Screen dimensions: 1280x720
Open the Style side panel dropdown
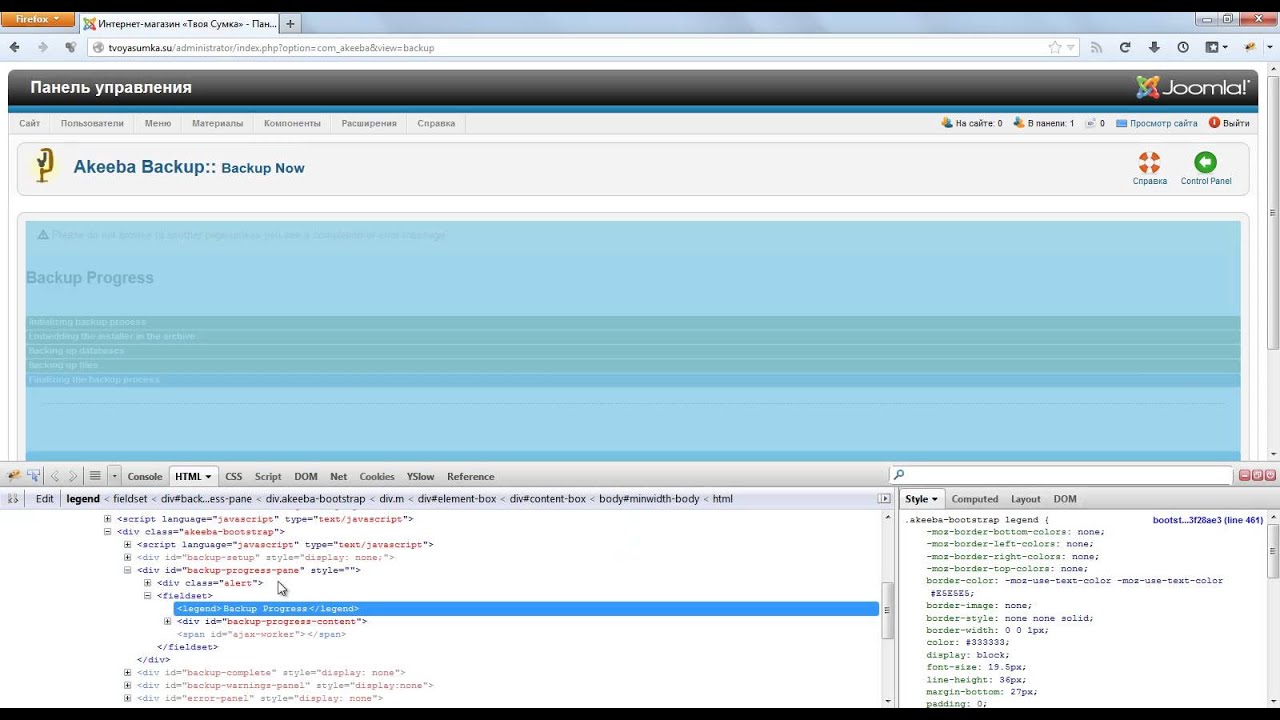click(922, 499)
